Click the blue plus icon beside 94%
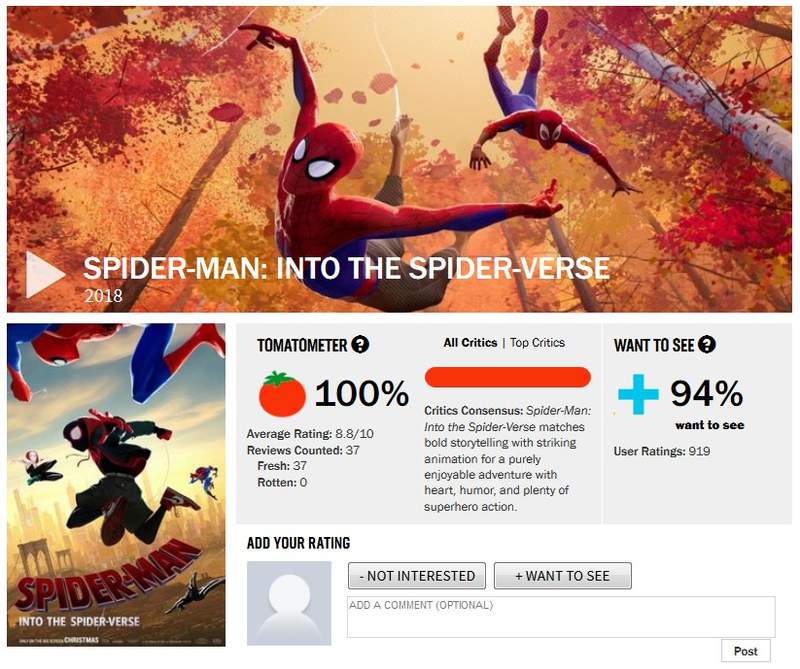800x669 pixels. [638, 394]
